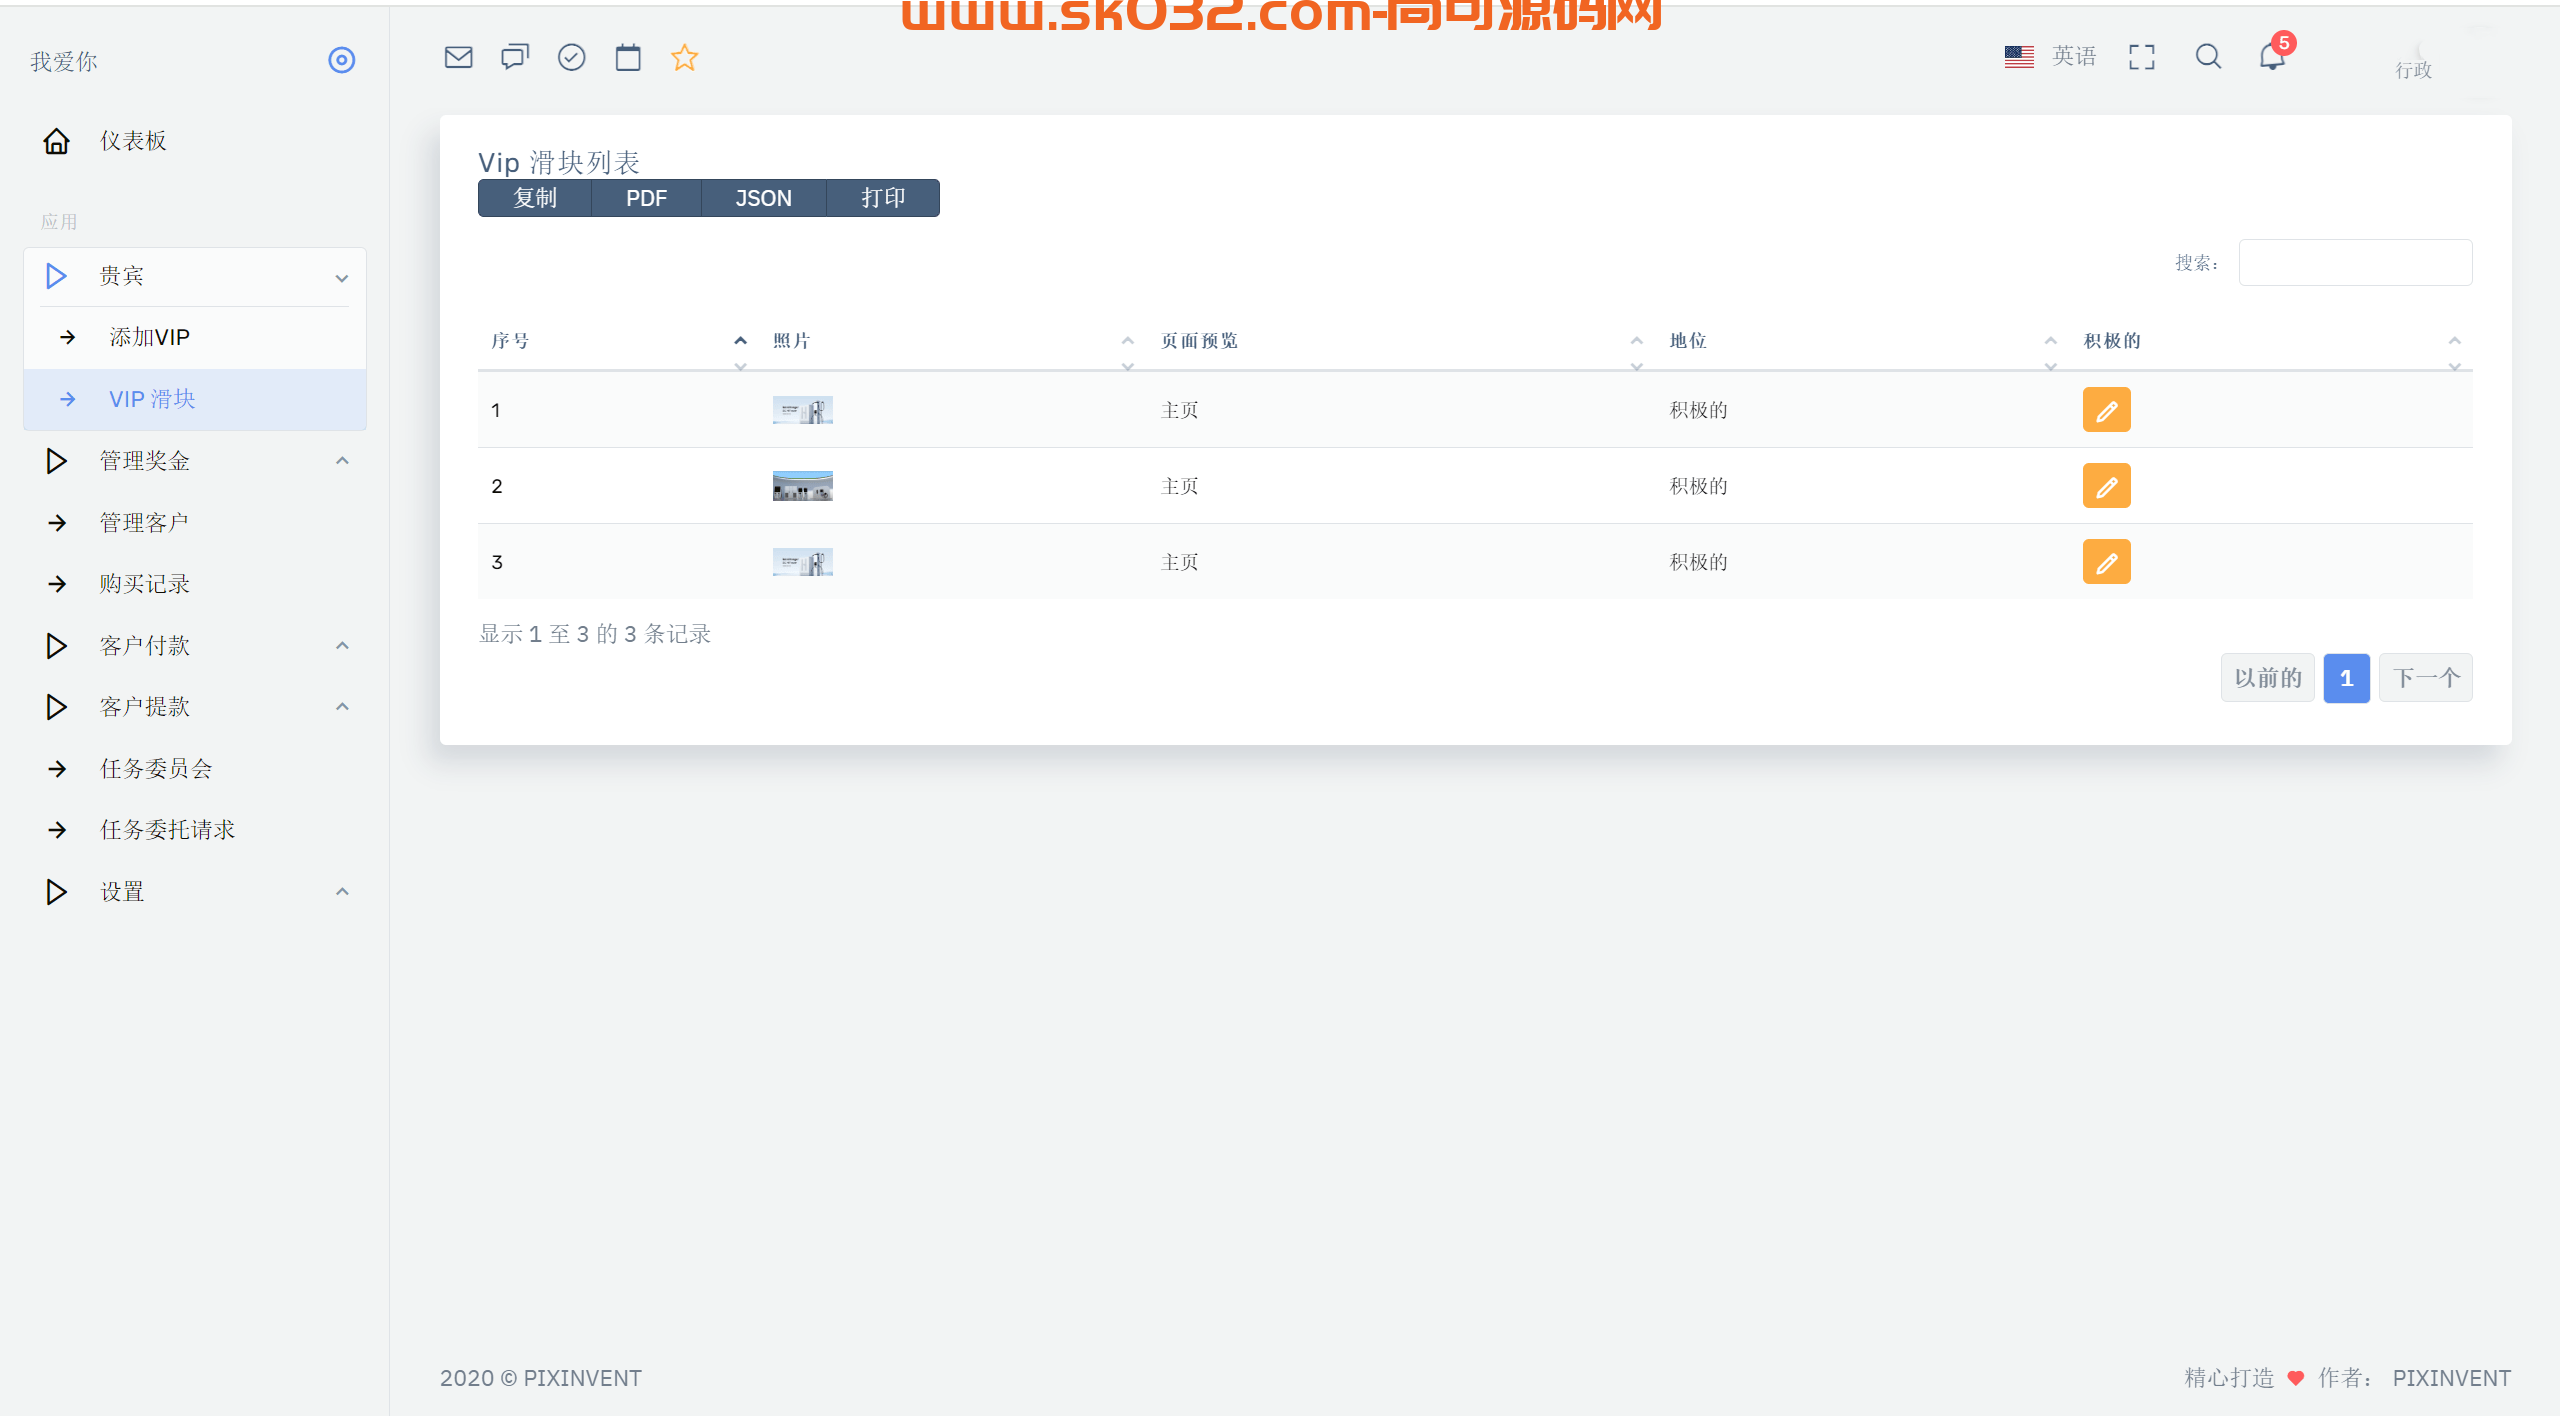Image resolution: width=2560 pixels, height=1416 pixels.
Task: Click 主页 text in row 3
Action: point(1179,562)
